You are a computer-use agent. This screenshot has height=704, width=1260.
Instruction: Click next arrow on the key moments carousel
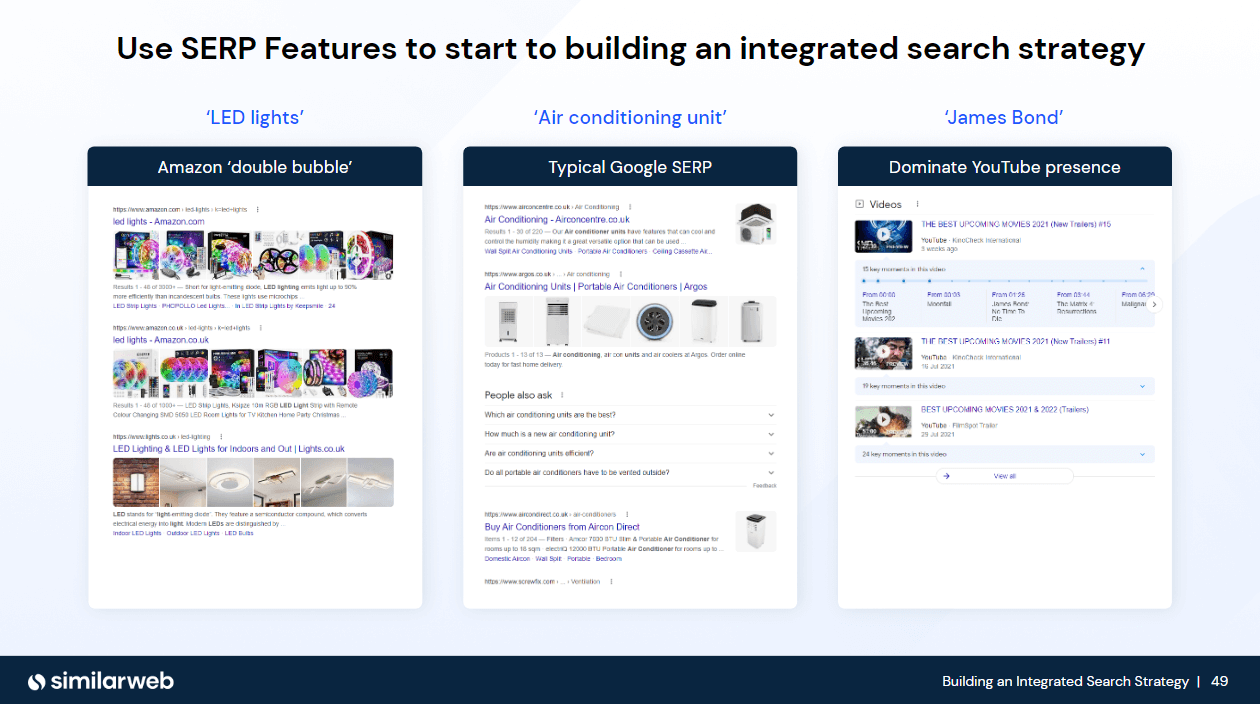click(x=1154, y=304)
